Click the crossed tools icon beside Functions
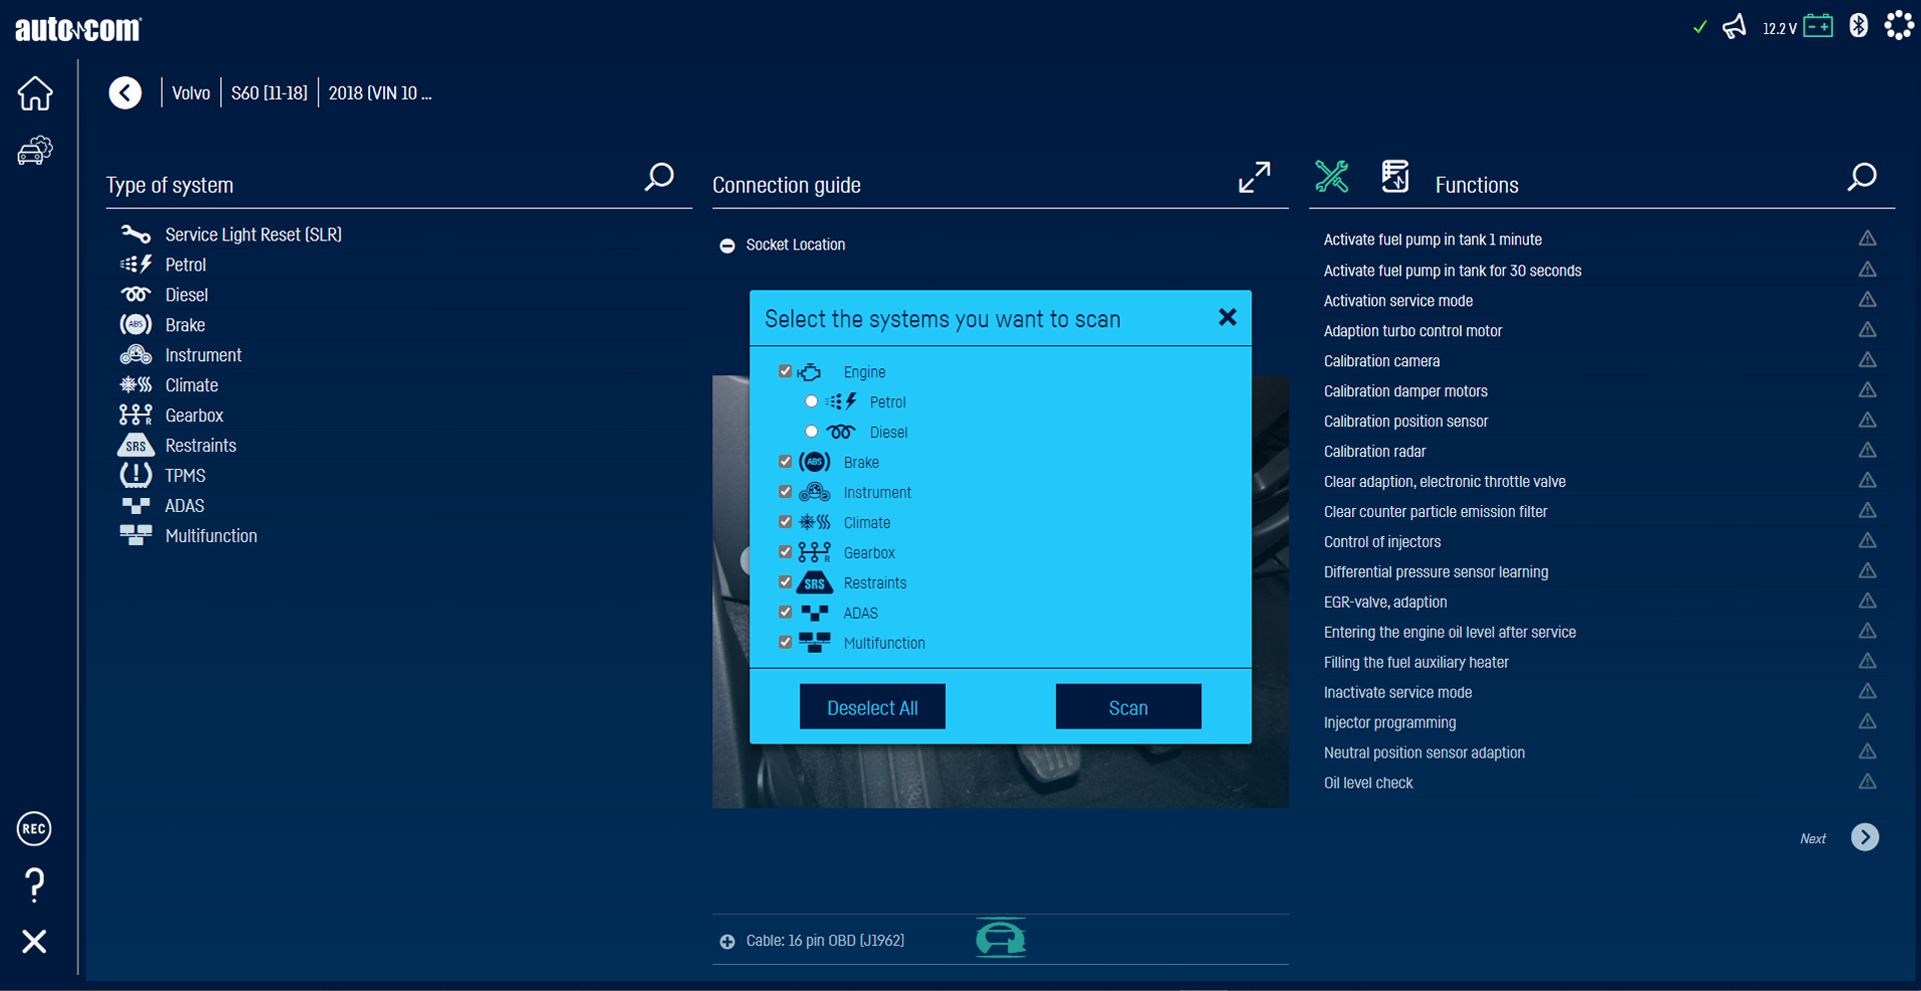 tap(1331, 177)
